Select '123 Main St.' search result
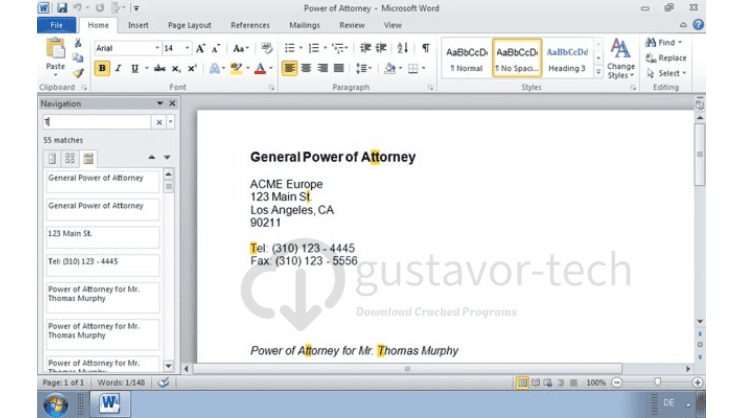This screenshot has height=418, width=743. click(x=103, y=237)
